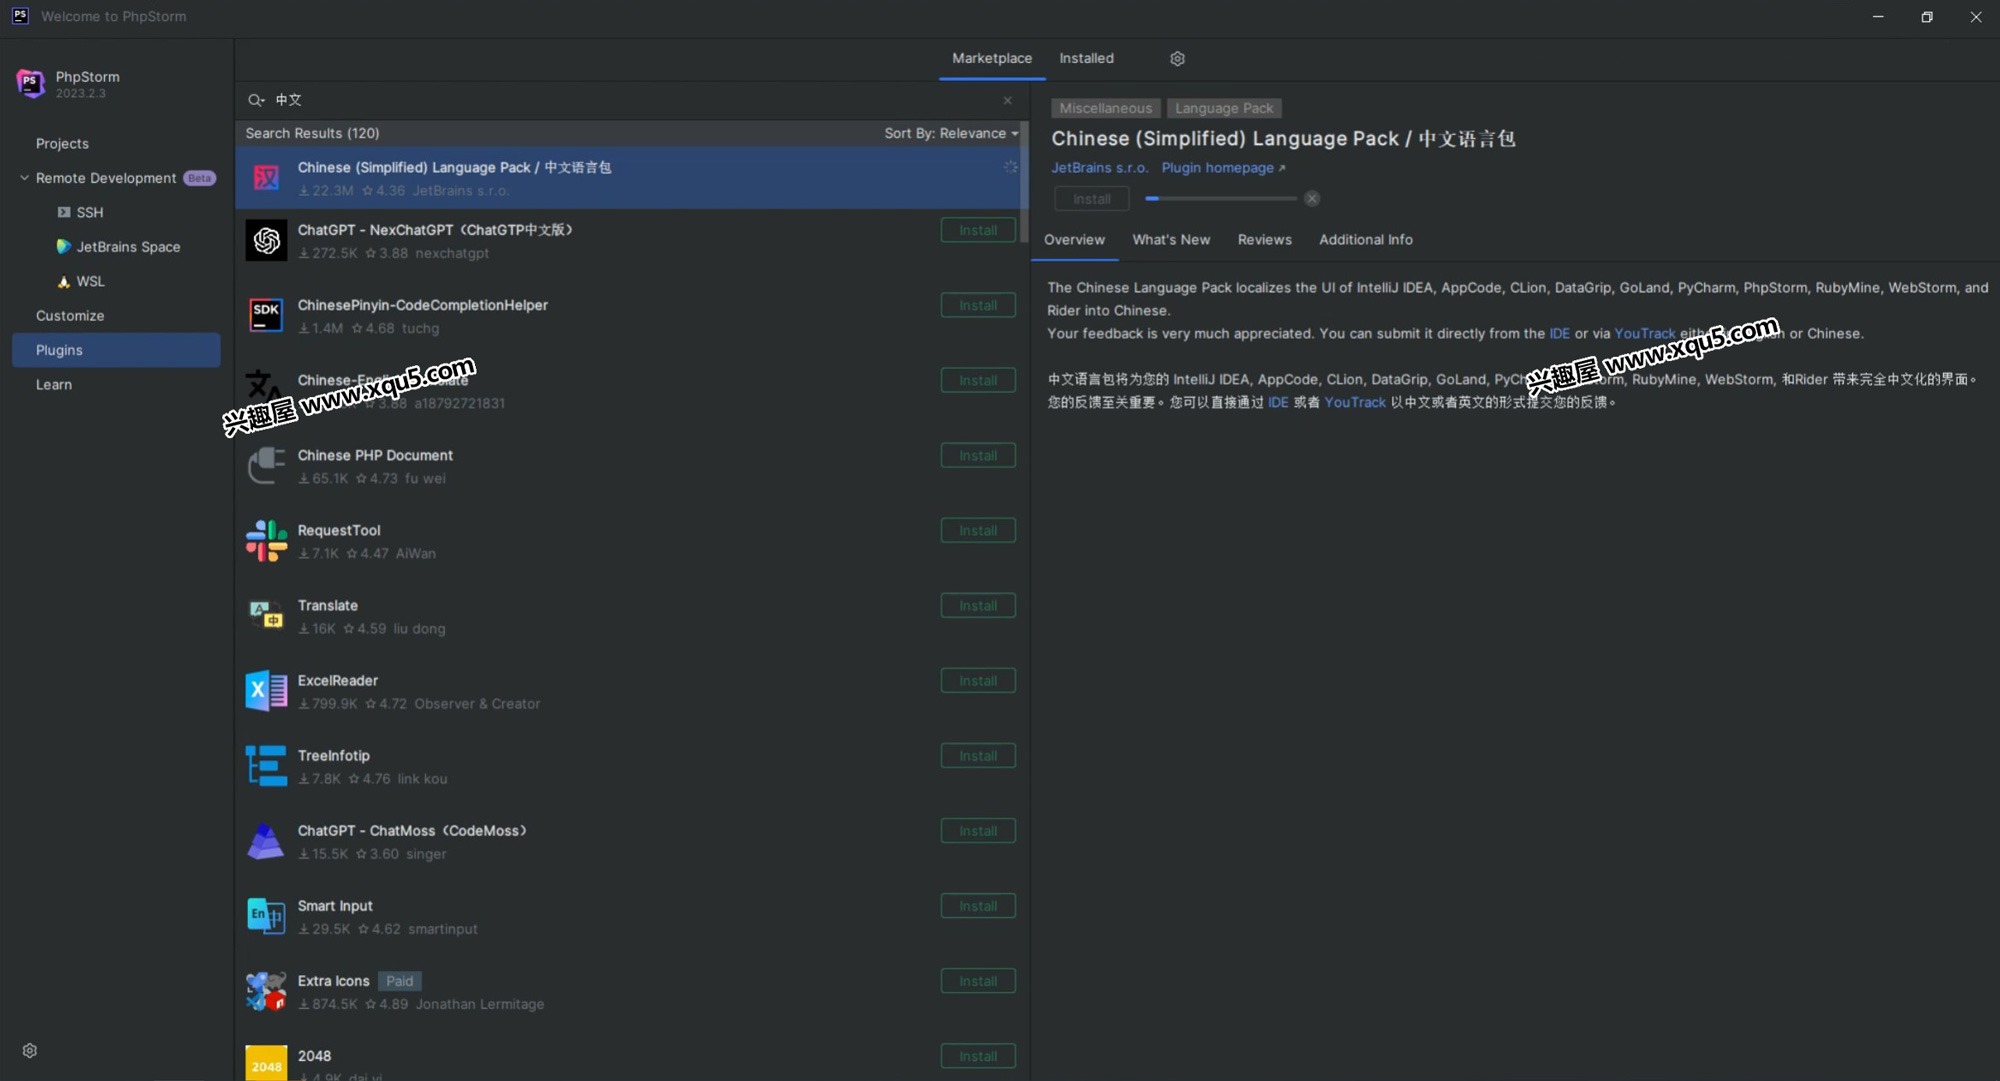The height and width of the screenshot is (1081, 2000).
Task: Click the TreeInfotip plugin icon
Action: (265, 765)
